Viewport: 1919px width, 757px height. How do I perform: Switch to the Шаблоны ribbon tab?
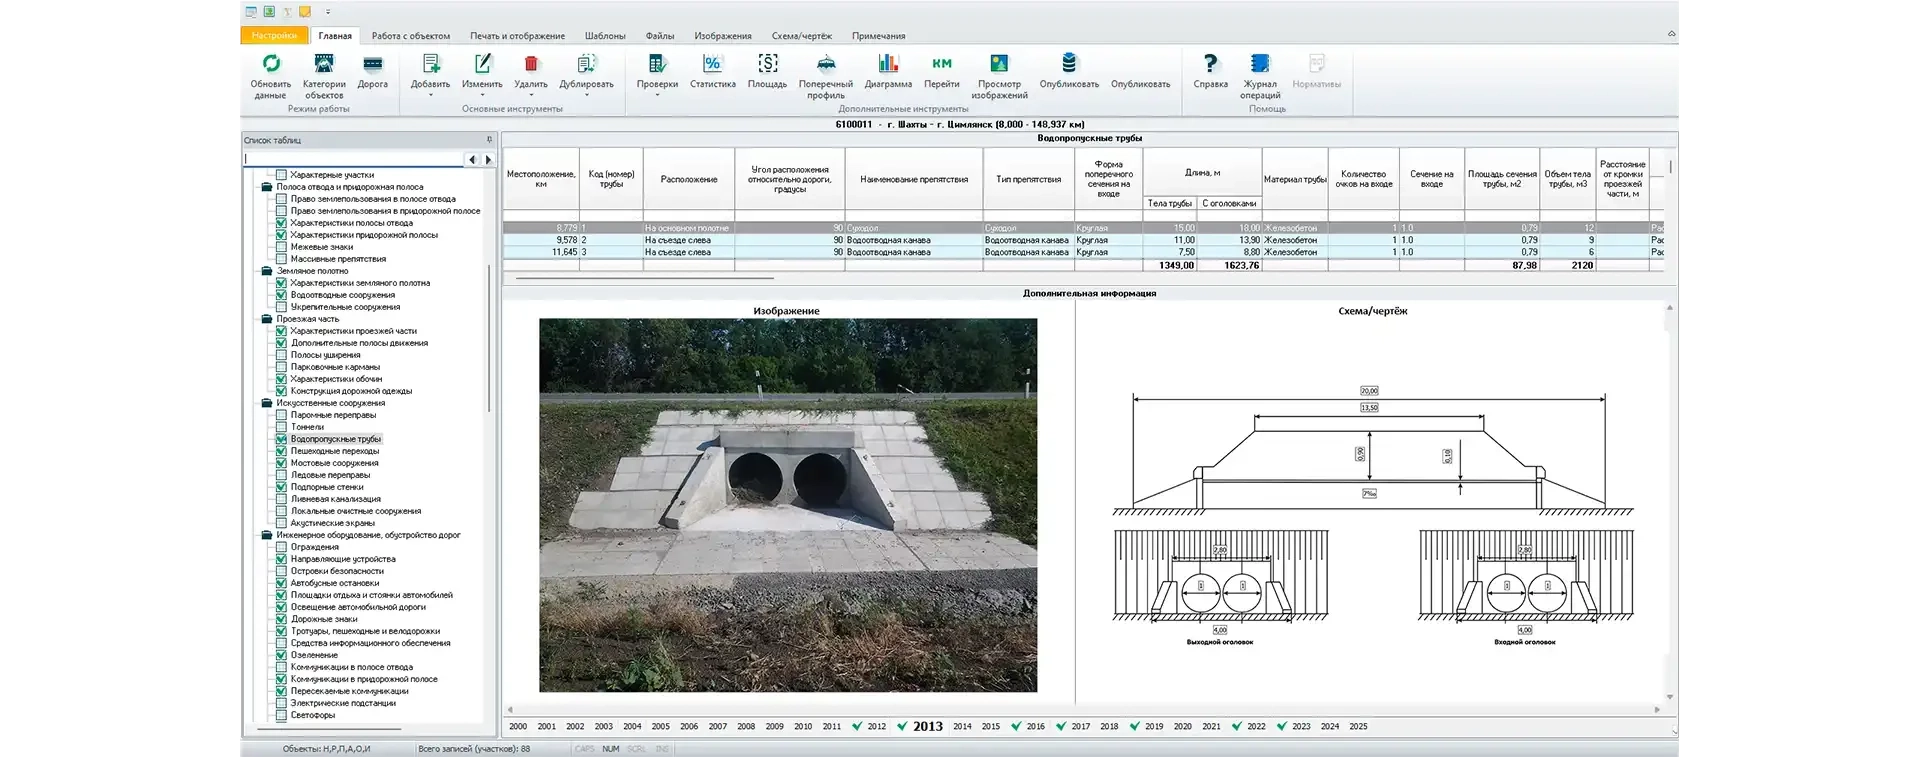point(605,36)
